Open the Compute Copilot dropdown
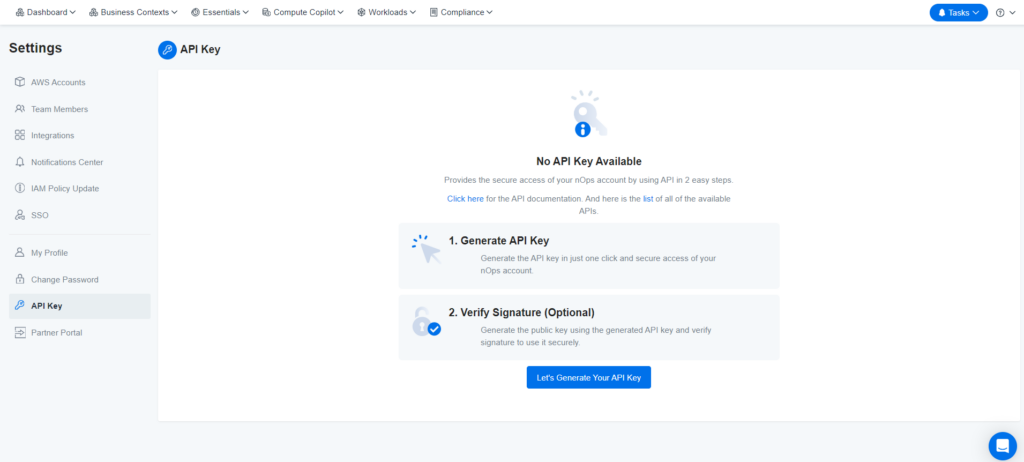The height and width of the screenshot is (462, 1024). [302, 12]
